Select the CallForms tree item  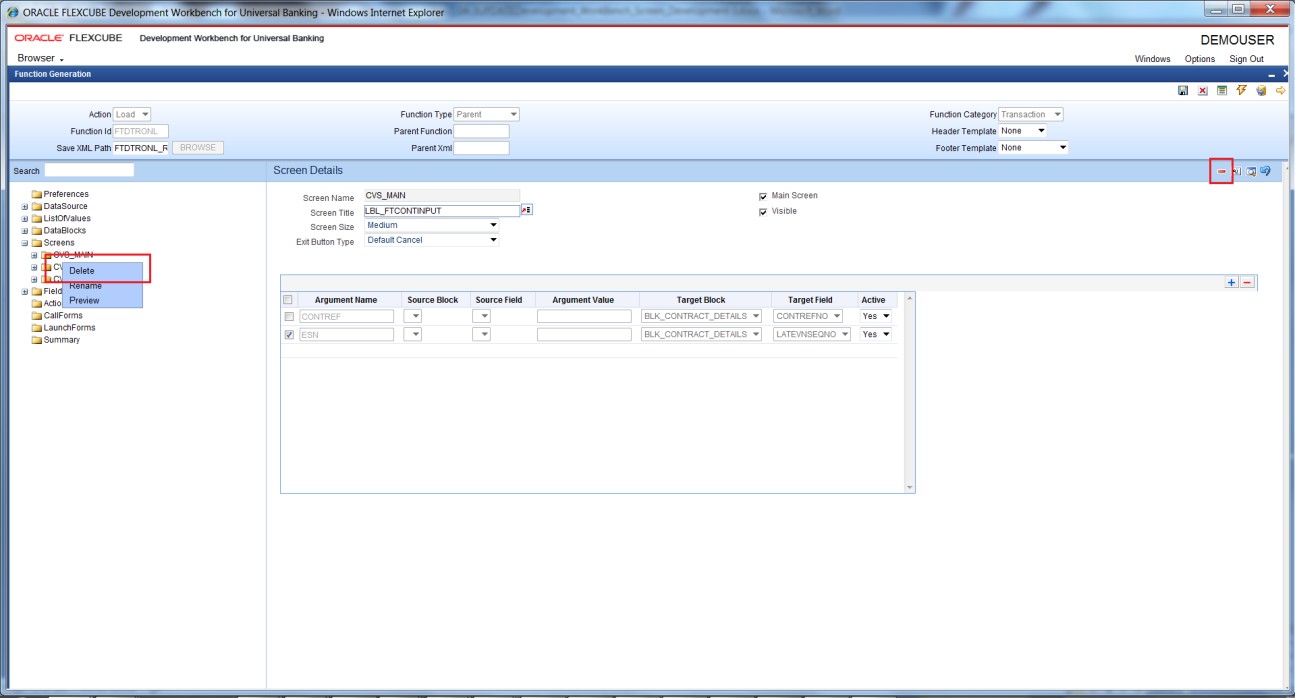[x=63, y=316]
